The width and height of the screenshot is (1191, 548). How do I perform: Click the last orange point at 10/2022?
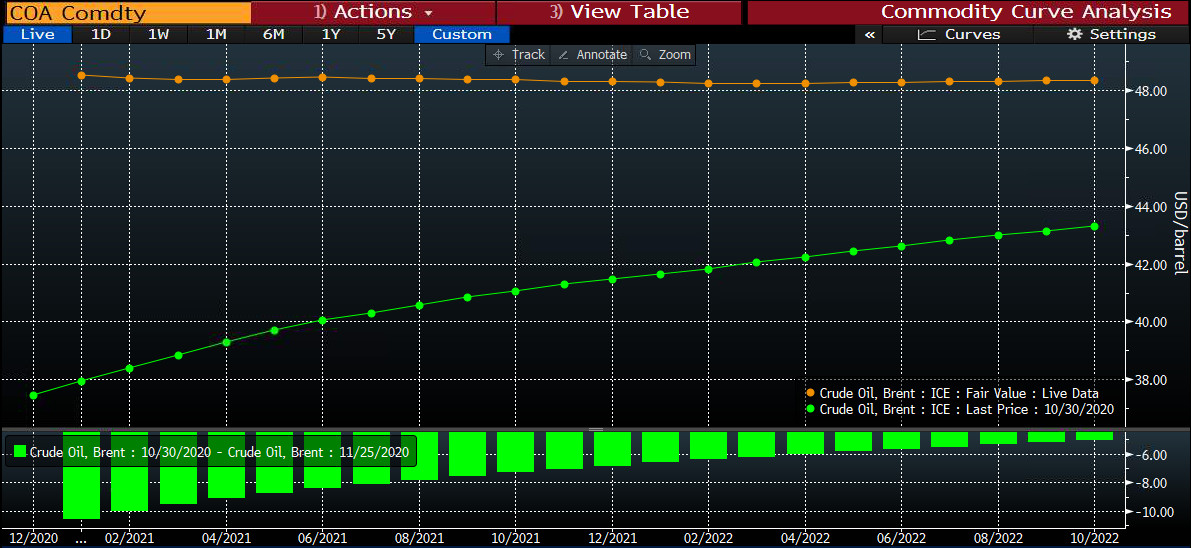point(1095,81)
